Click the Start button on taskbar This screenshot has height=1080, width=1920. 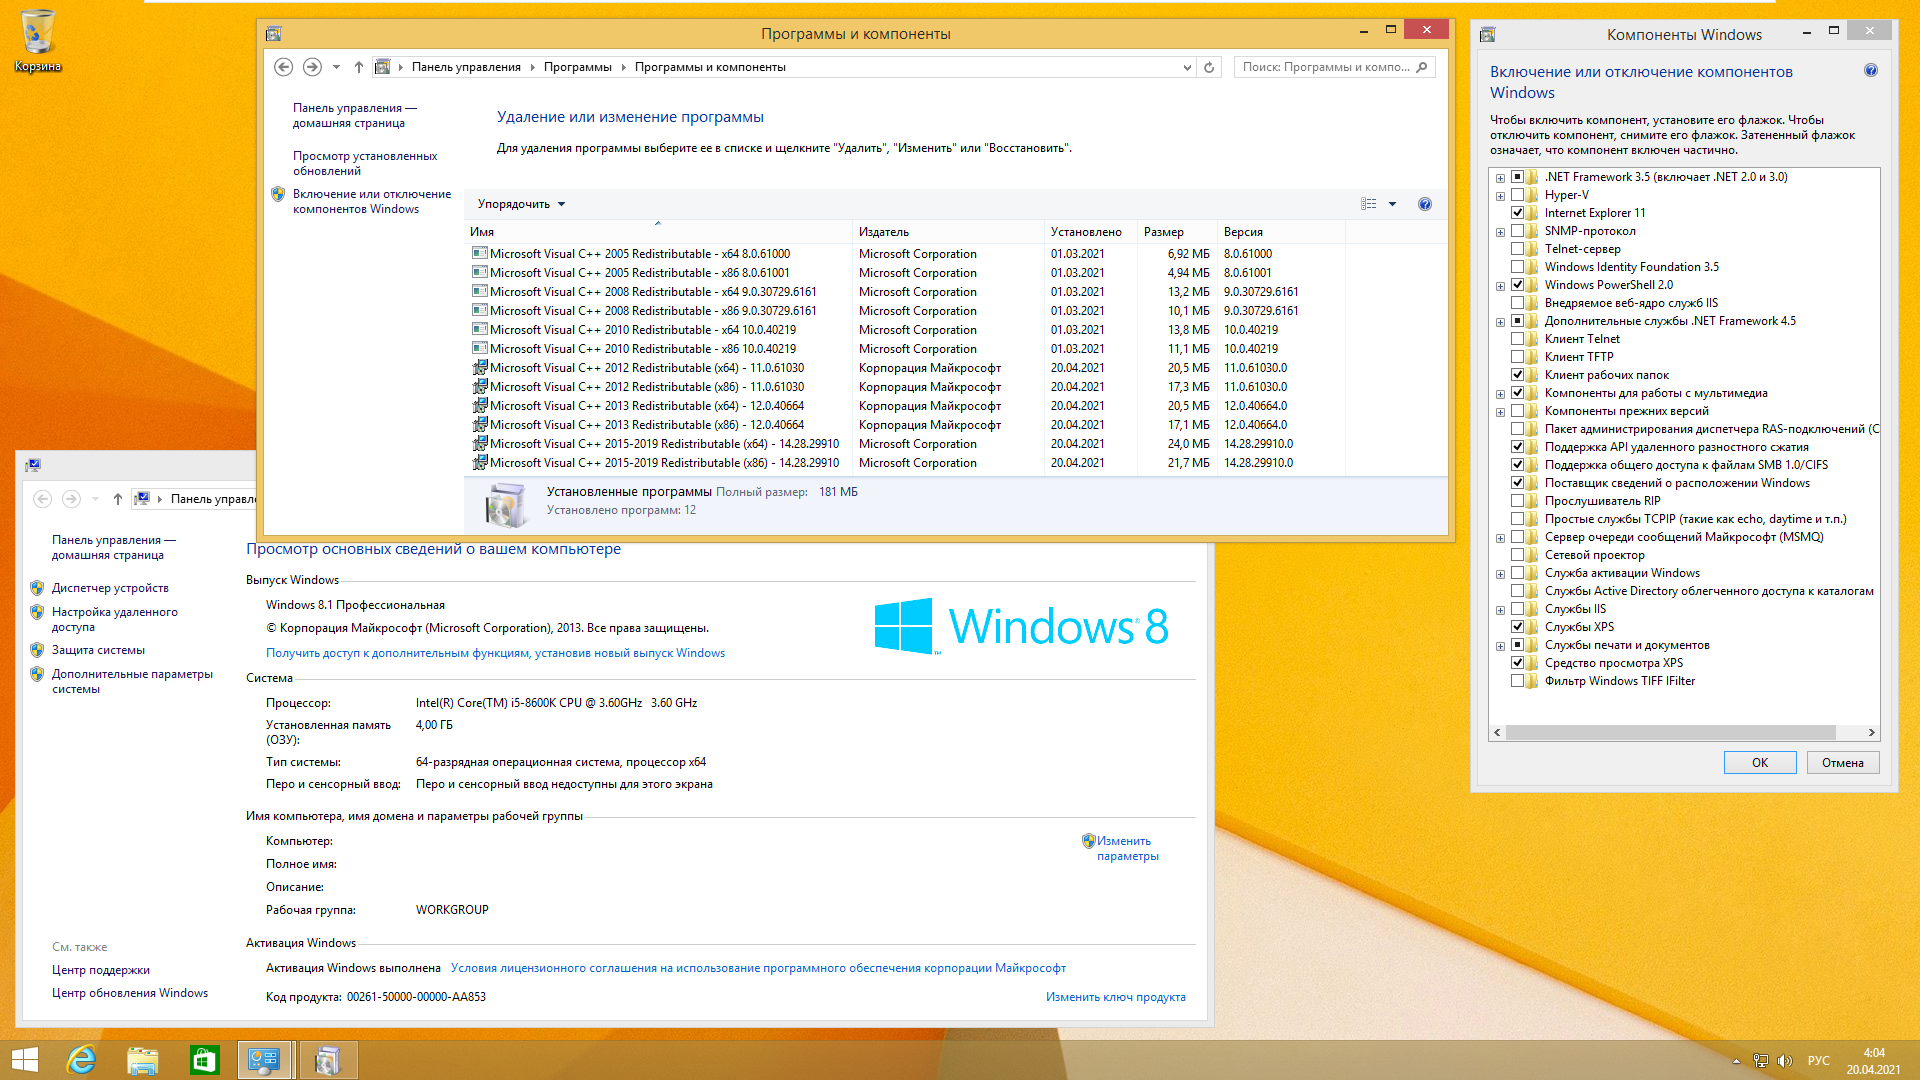pyautogui.click(x=25, y=1060)
